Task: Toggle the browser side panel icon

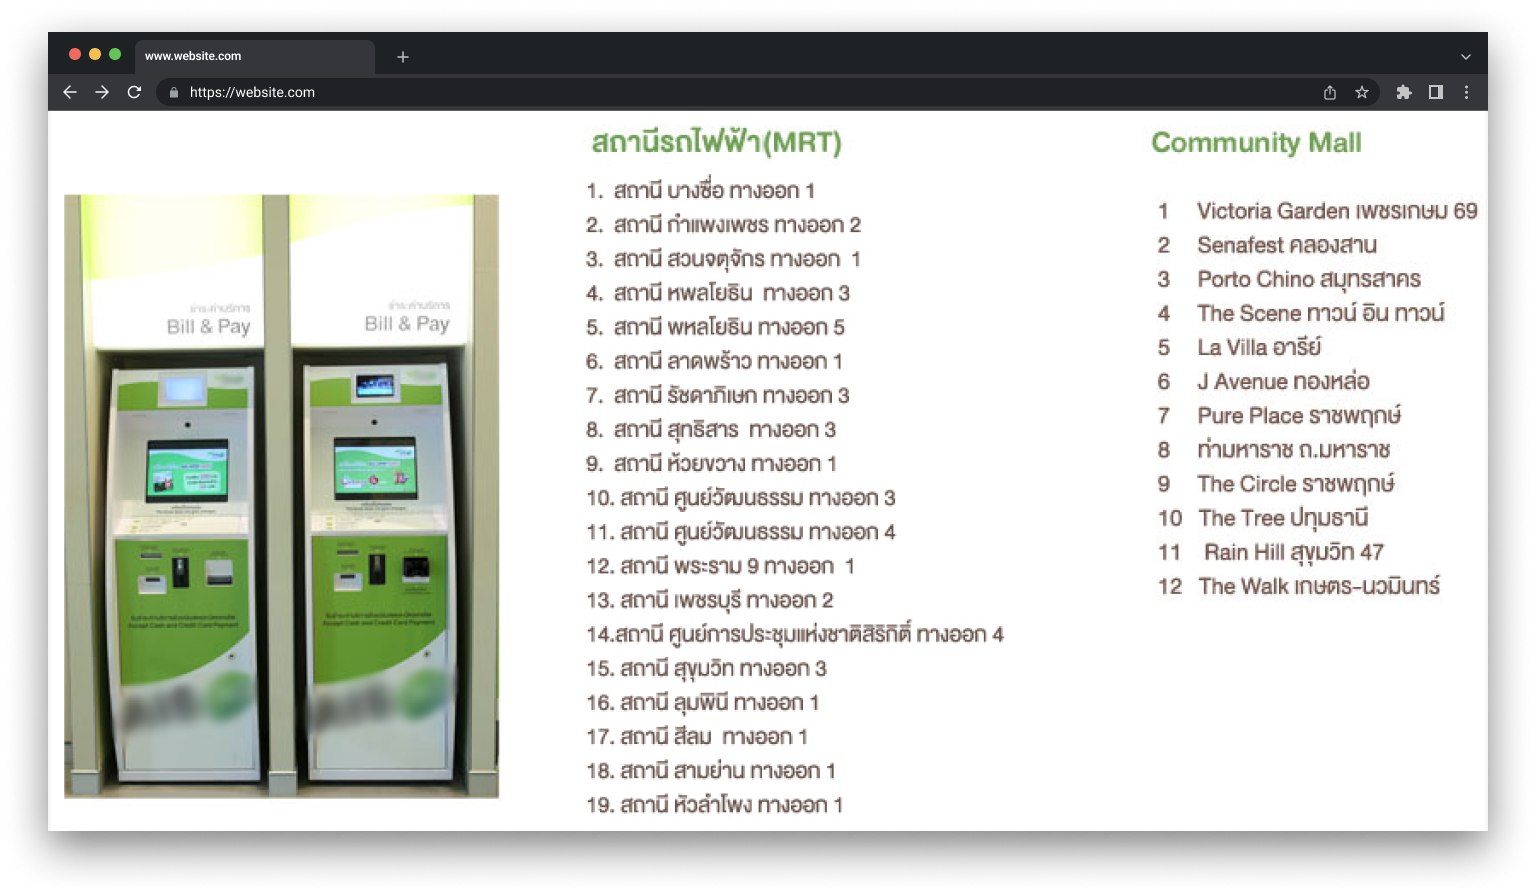Action: point(1436,92)
